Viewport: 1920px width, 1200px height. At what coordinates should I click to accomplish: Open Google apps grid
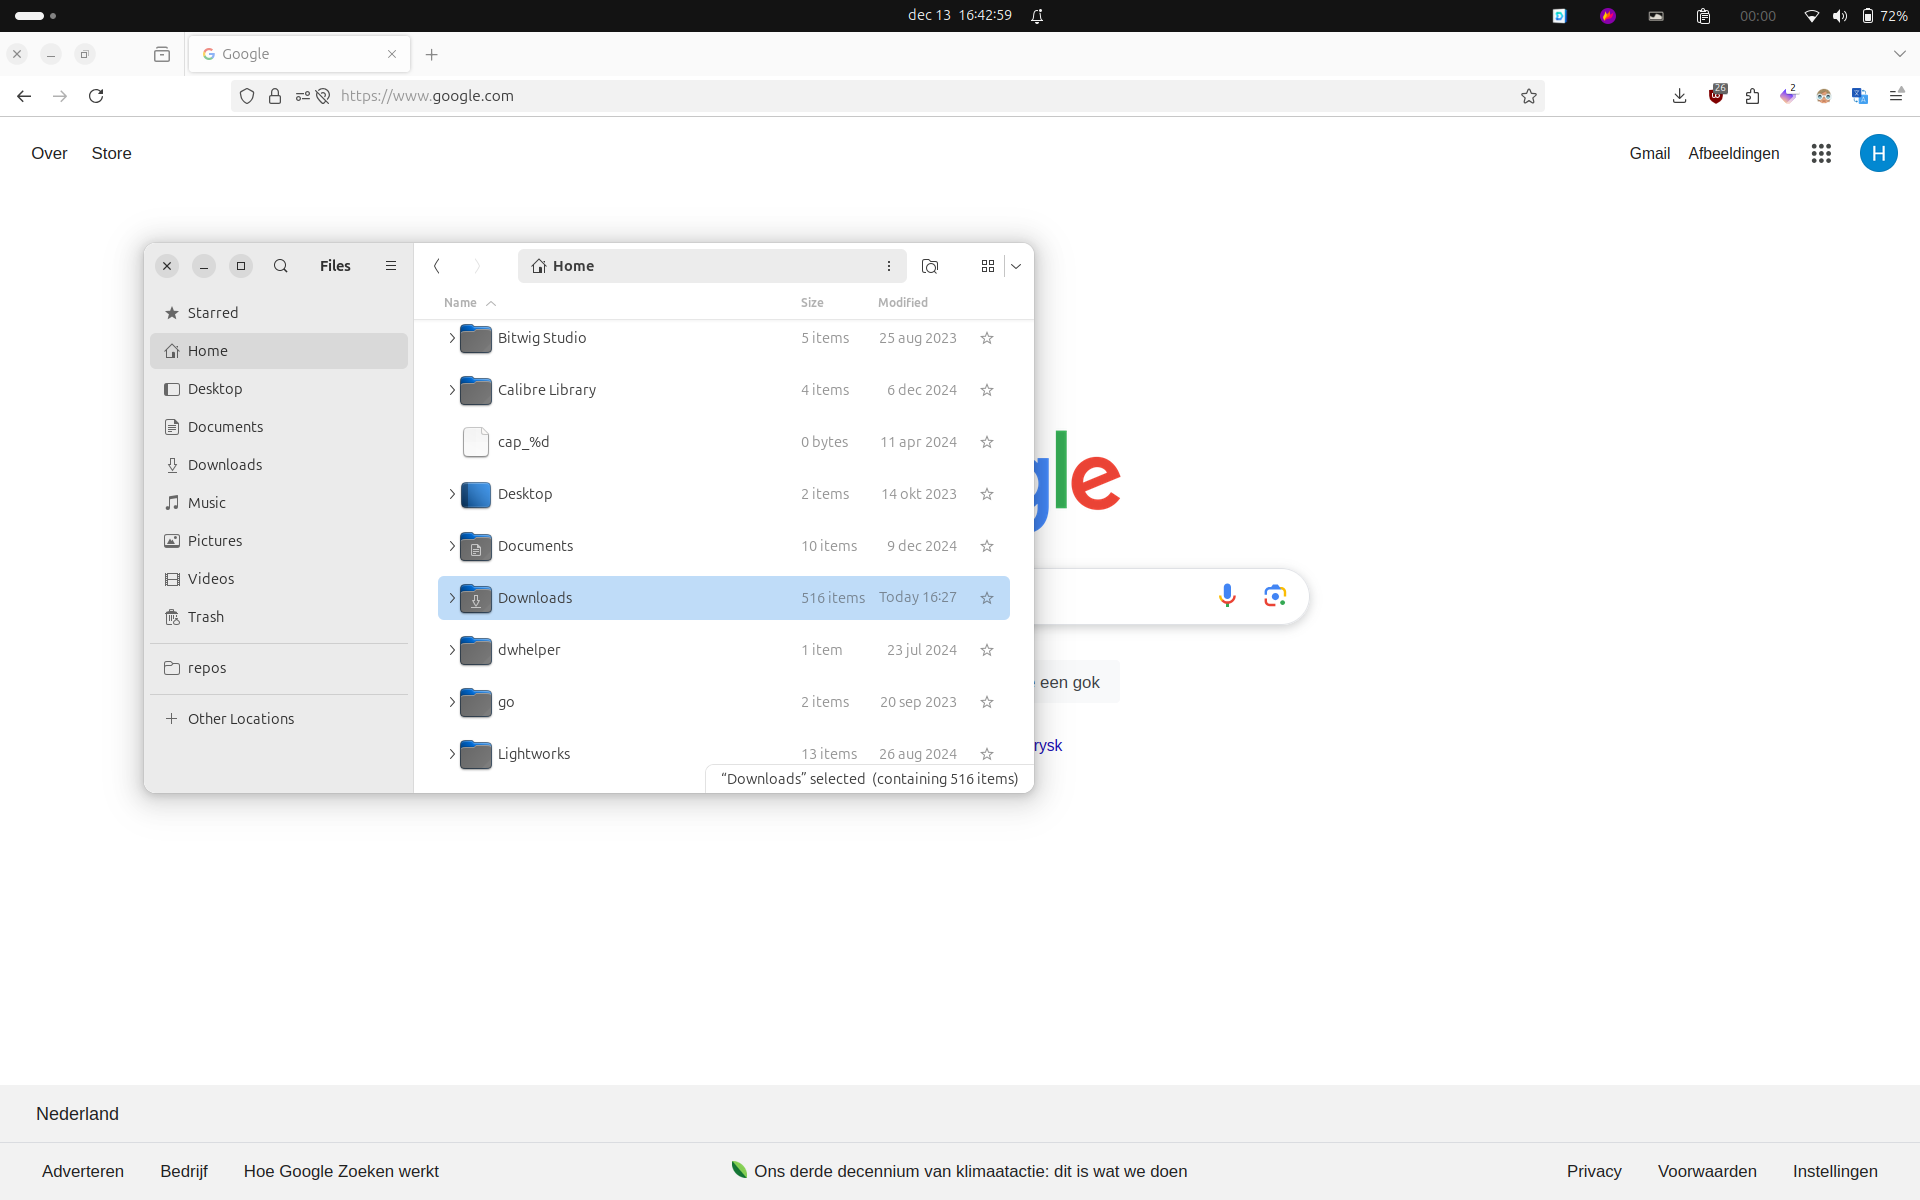coord(1821,153)
